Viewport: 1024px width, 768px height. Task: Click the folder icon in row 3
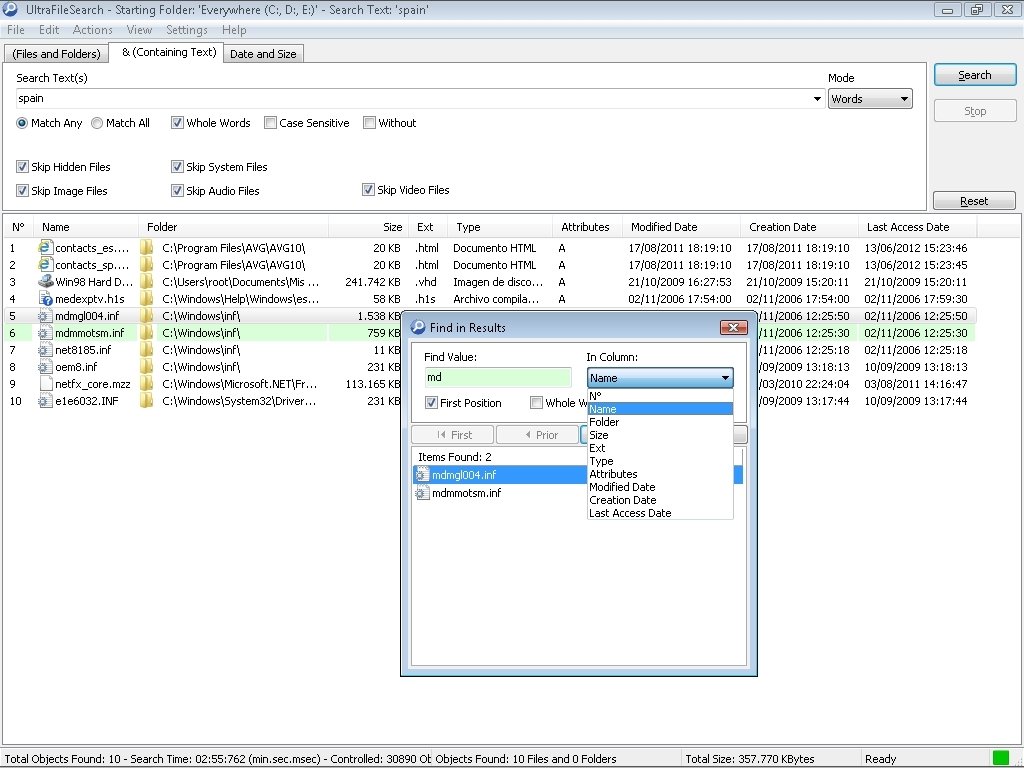click(148, 281)
